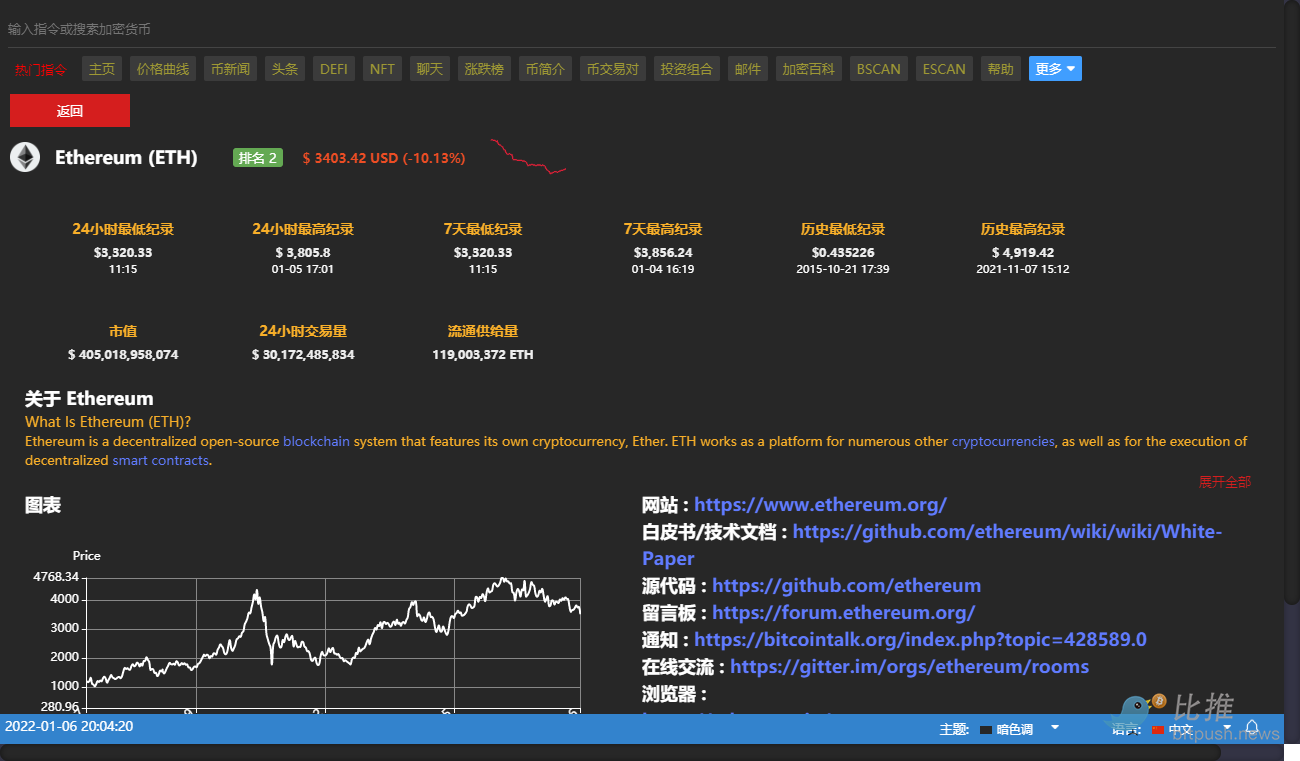This screenshot has height=761, width=1300.
Task: Click the ETH price sparkline chart
Action: 528,157
